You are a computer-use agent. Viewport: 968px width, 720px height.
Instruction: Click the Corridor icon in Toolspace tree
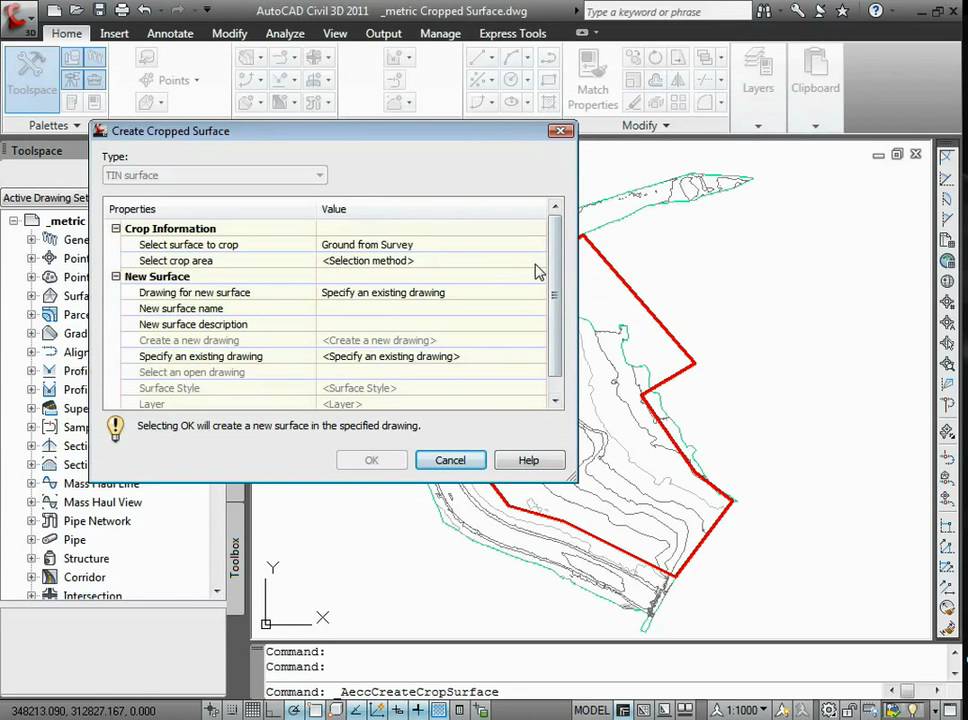pos(49,577)
